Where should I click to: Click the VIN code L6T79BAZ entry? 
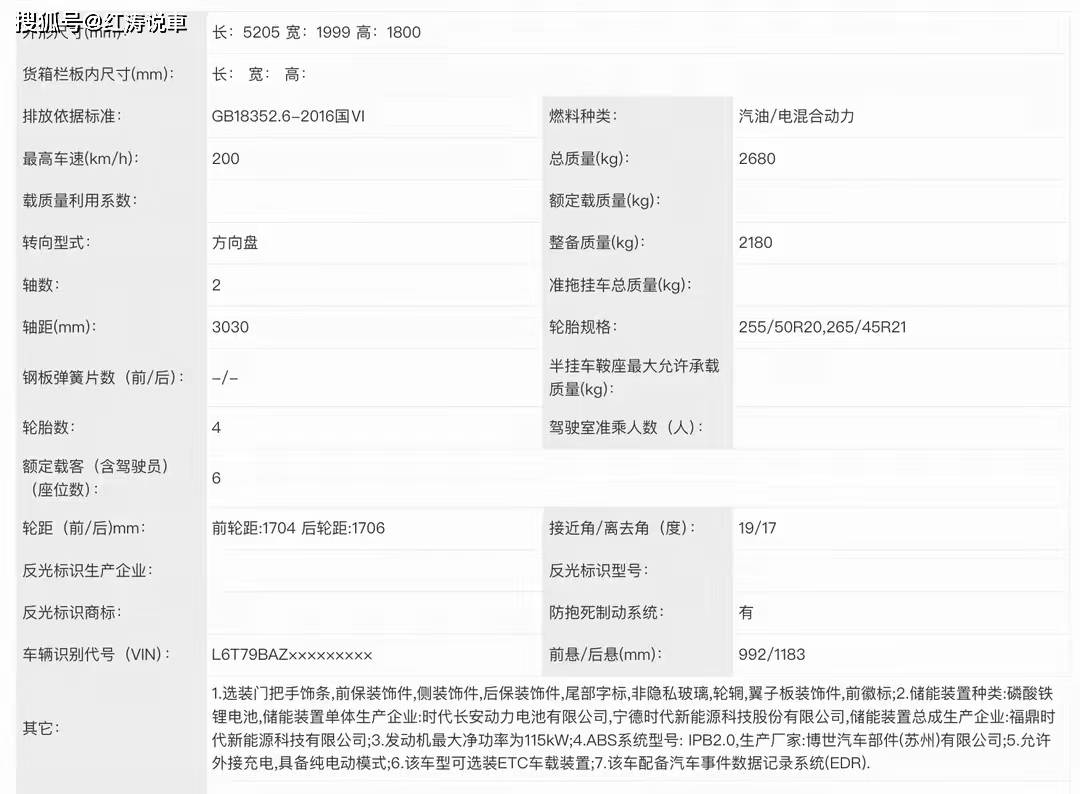[290, 655]
